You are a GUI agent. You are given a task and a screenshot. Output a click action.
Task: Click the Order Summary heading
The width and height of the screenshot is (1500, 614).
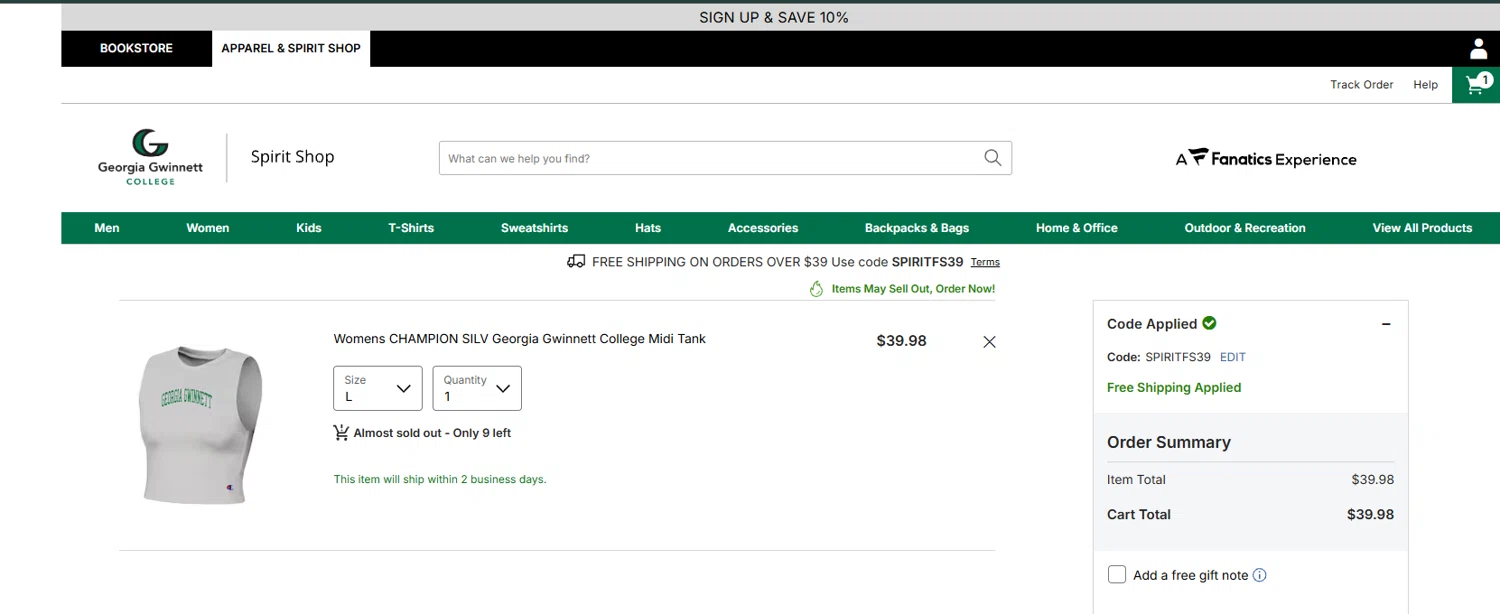point(1169,442)
